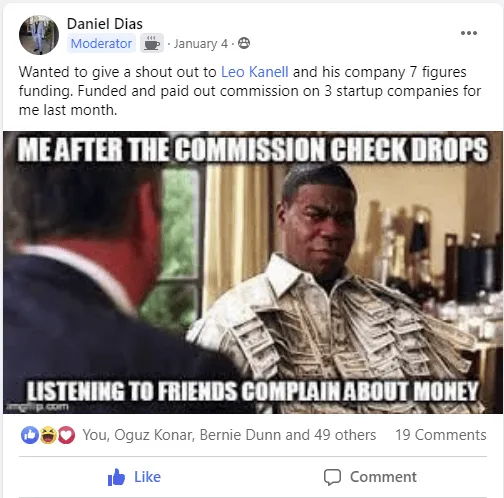The image size is (504, 498).
Task: Open the three-dot post options menu
Action: pyautogui.click(x=469, y=33)
